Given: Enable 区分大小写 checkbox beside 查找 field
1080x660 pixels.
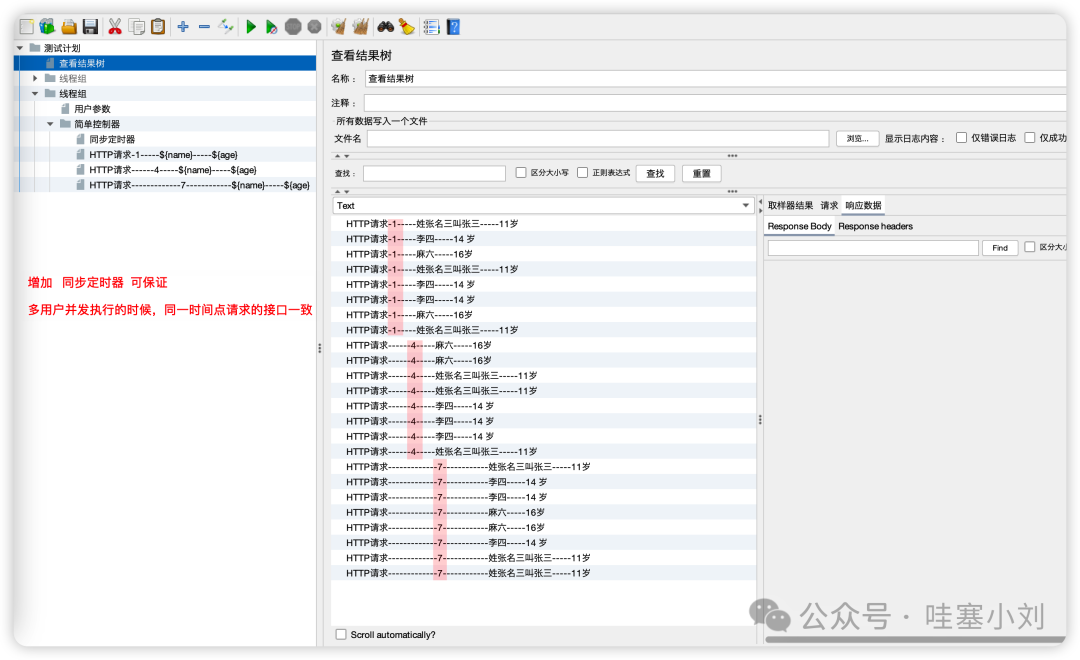Looking at the screenshot, I should (521, 173).
